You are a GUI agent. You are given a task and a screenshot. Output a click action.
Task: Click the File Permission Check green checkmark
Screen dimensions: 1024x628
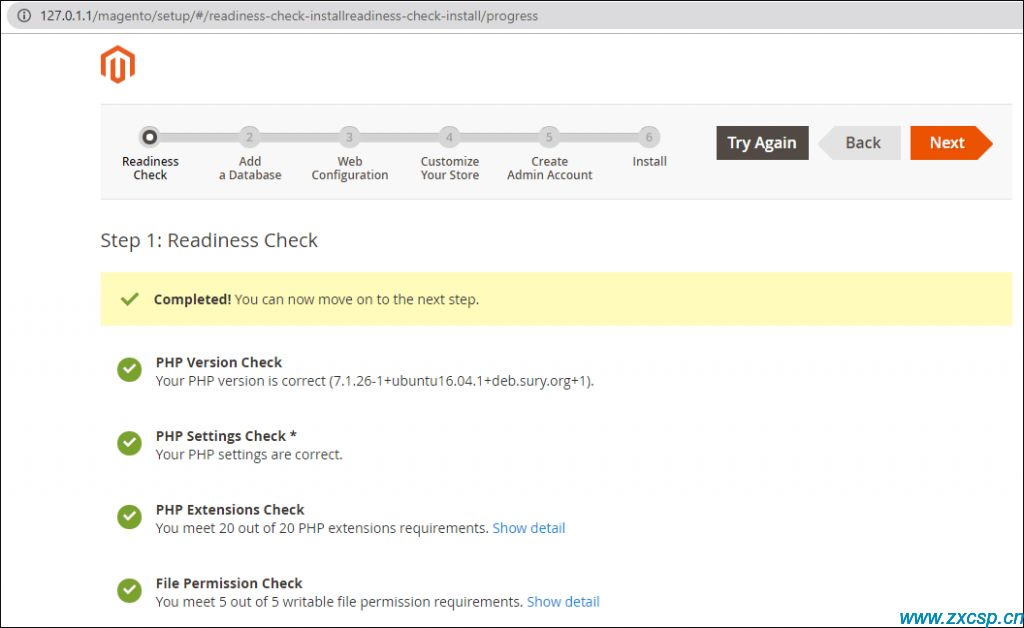(x=129, y=591)
